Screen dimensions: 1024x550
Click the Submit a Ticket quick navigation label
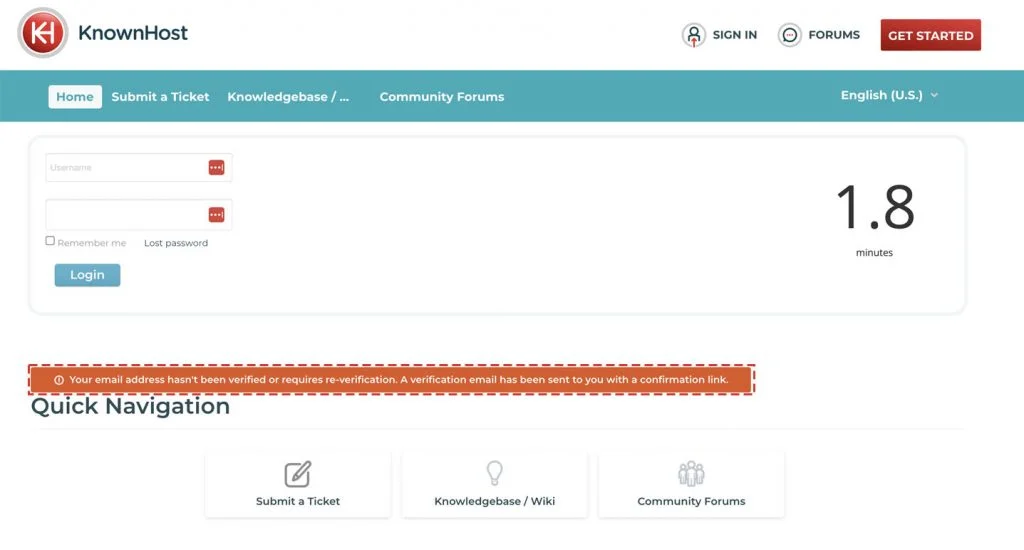coord(298,502)
